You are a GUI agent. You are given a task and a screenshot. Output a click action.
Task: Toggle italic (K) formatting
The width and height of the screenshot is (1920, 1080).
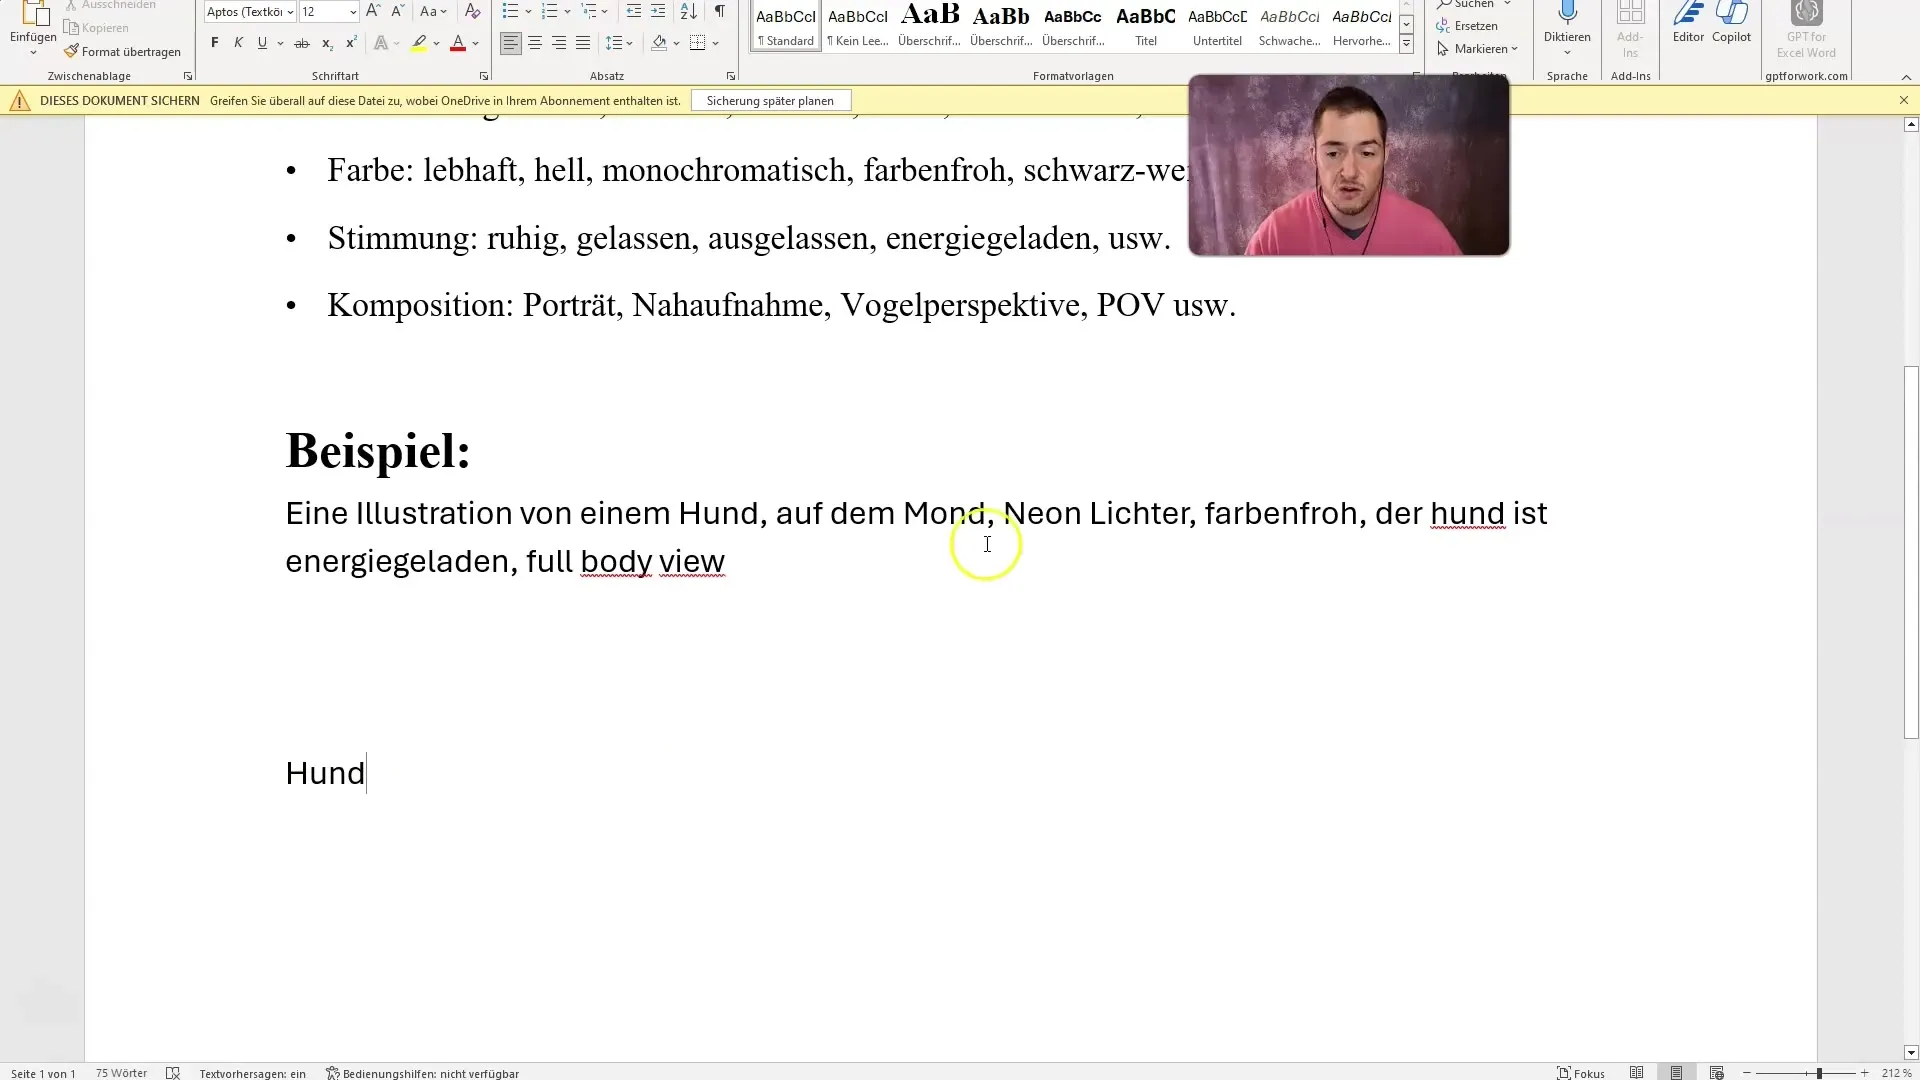click(x=238, y=43)
